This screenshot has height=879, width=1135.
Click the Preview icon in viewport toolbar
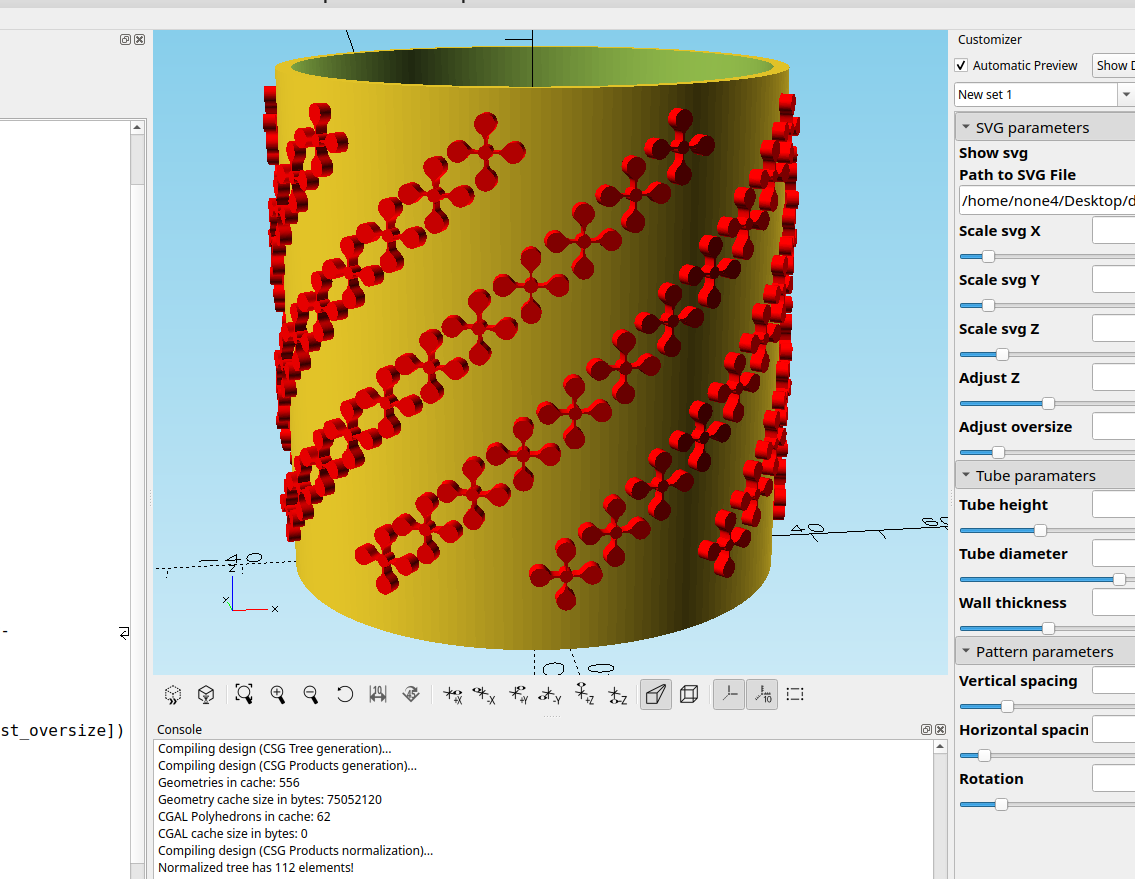coord(173,694)
